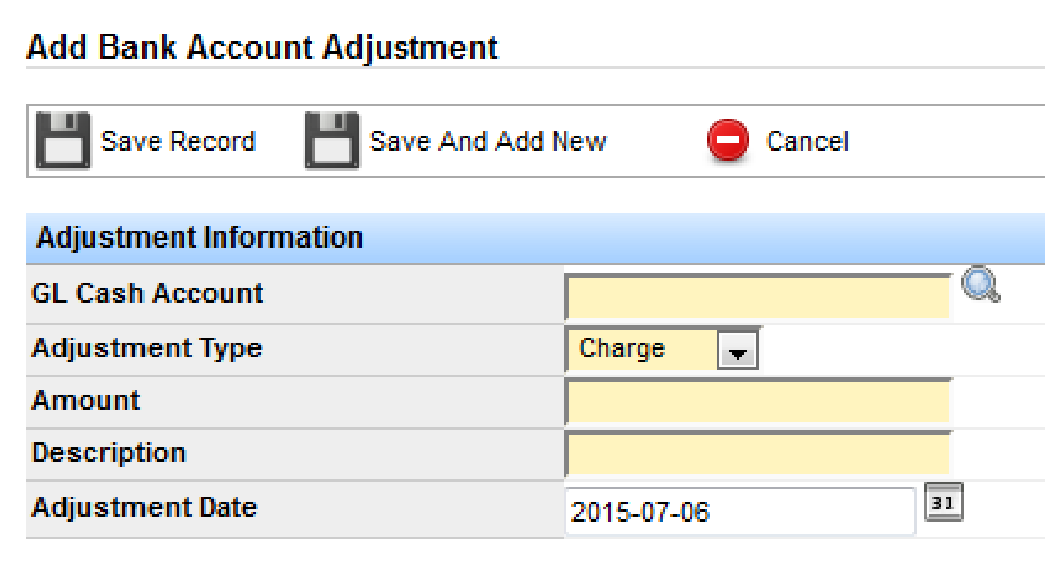Click the GL Cash Account label

[x=147, y=294]
